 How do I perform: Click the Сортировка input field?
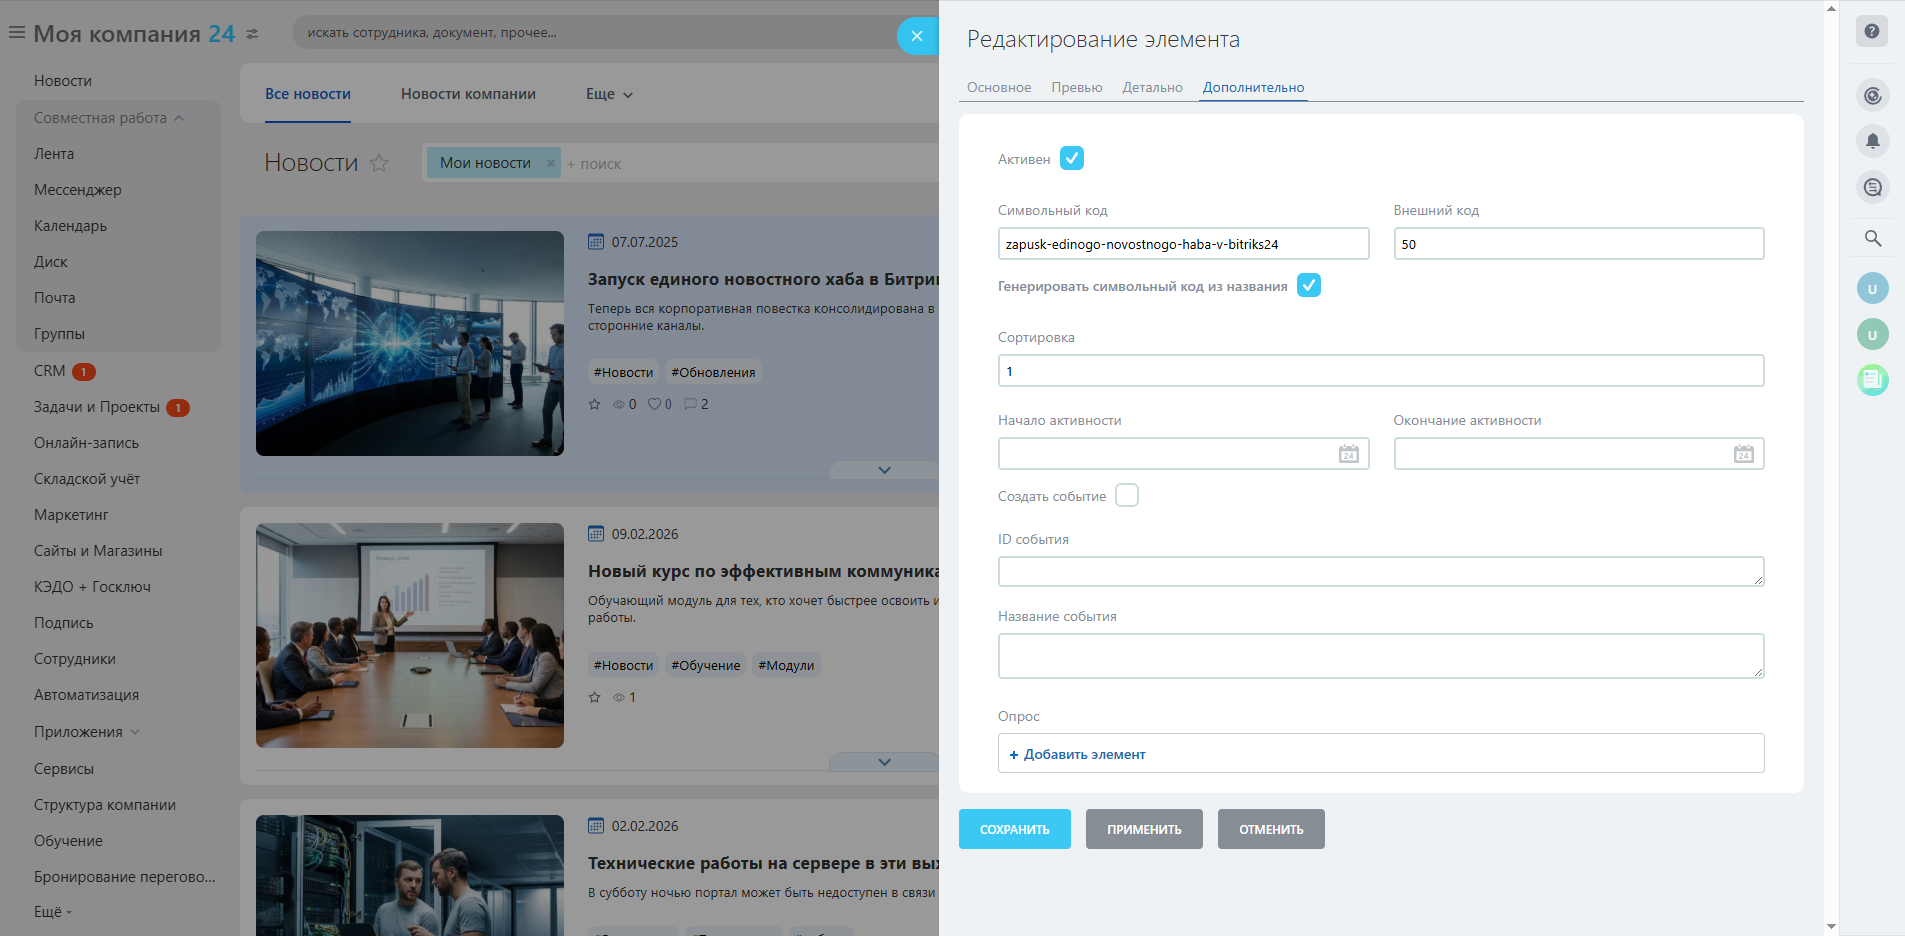(x=1380, y=371)
